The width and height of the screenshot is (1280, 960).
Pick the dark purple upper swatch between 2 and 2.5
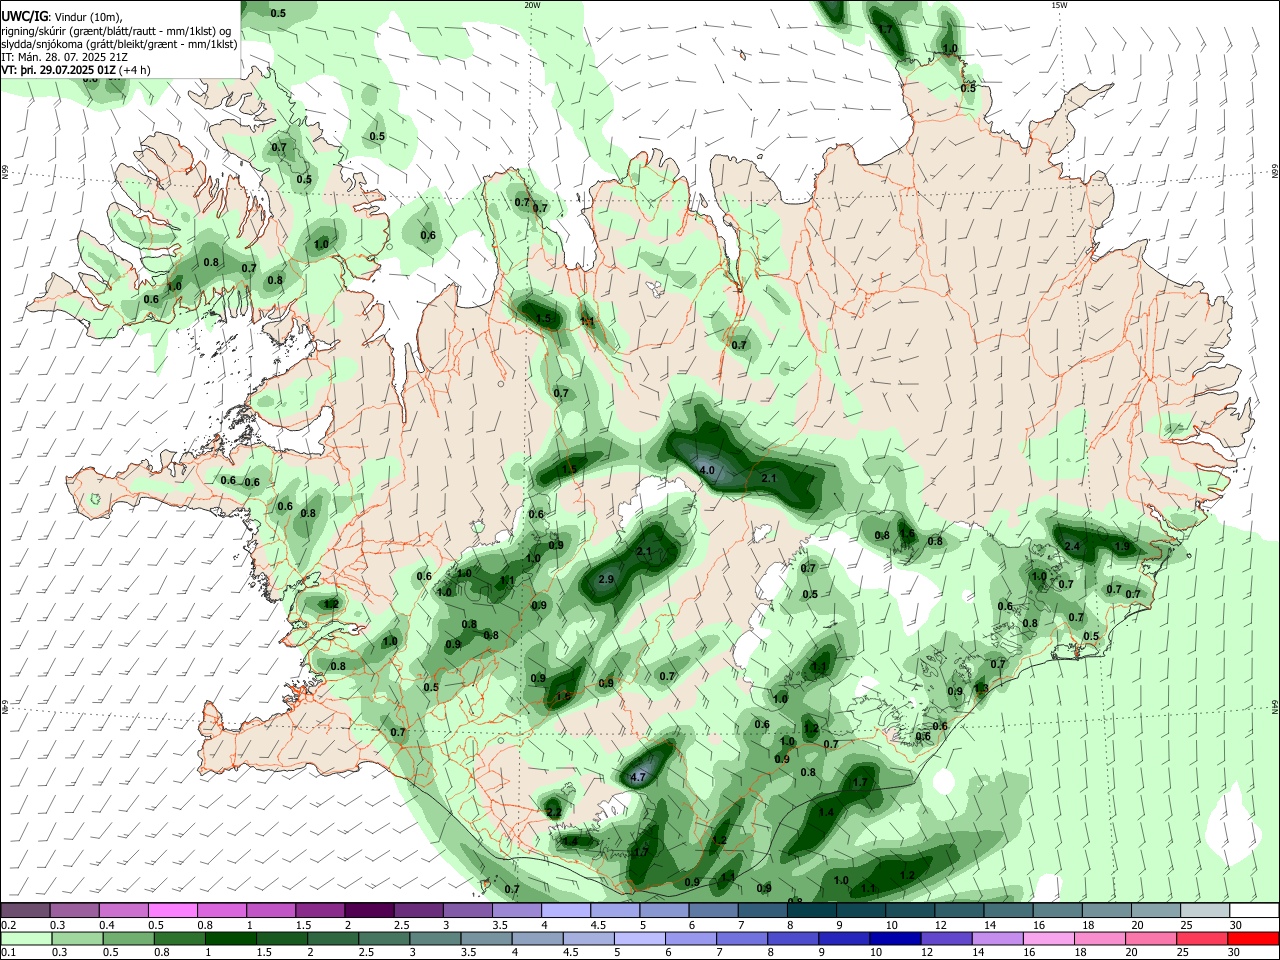tap(369, 910)
